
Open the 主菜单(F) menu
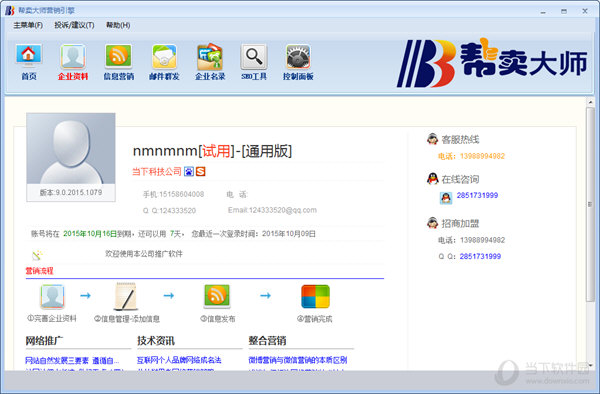click(28, 25)
